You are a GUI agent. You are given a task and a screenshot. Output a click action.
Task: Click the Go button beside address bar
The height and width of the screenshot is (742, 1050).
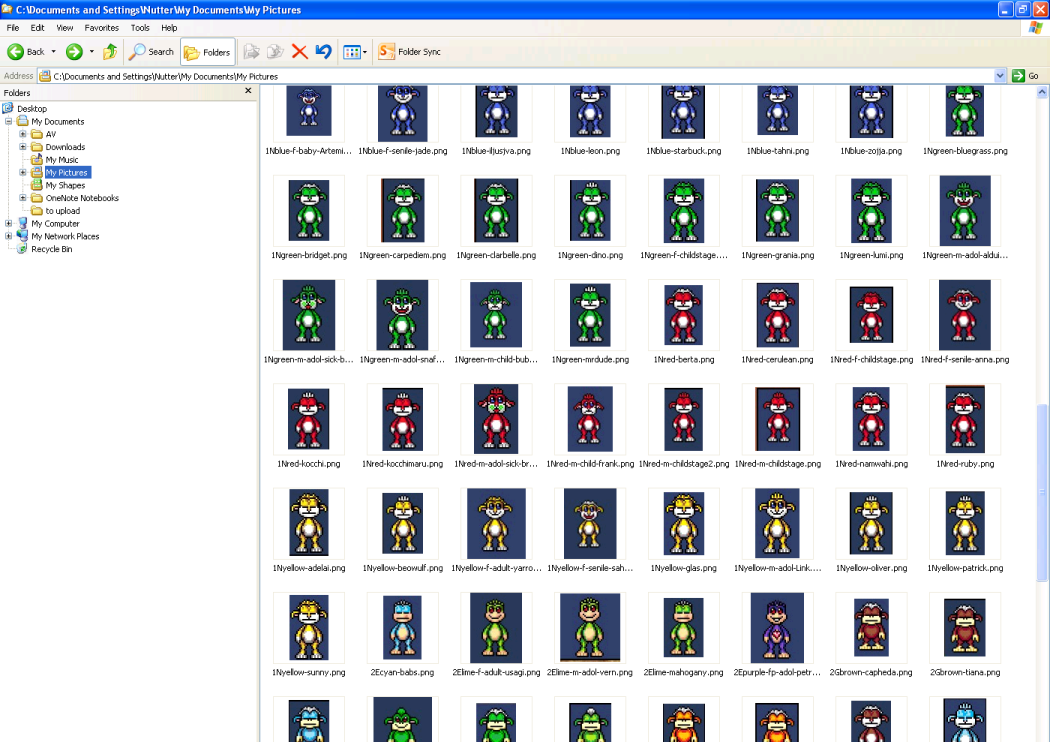[1025, 76]
